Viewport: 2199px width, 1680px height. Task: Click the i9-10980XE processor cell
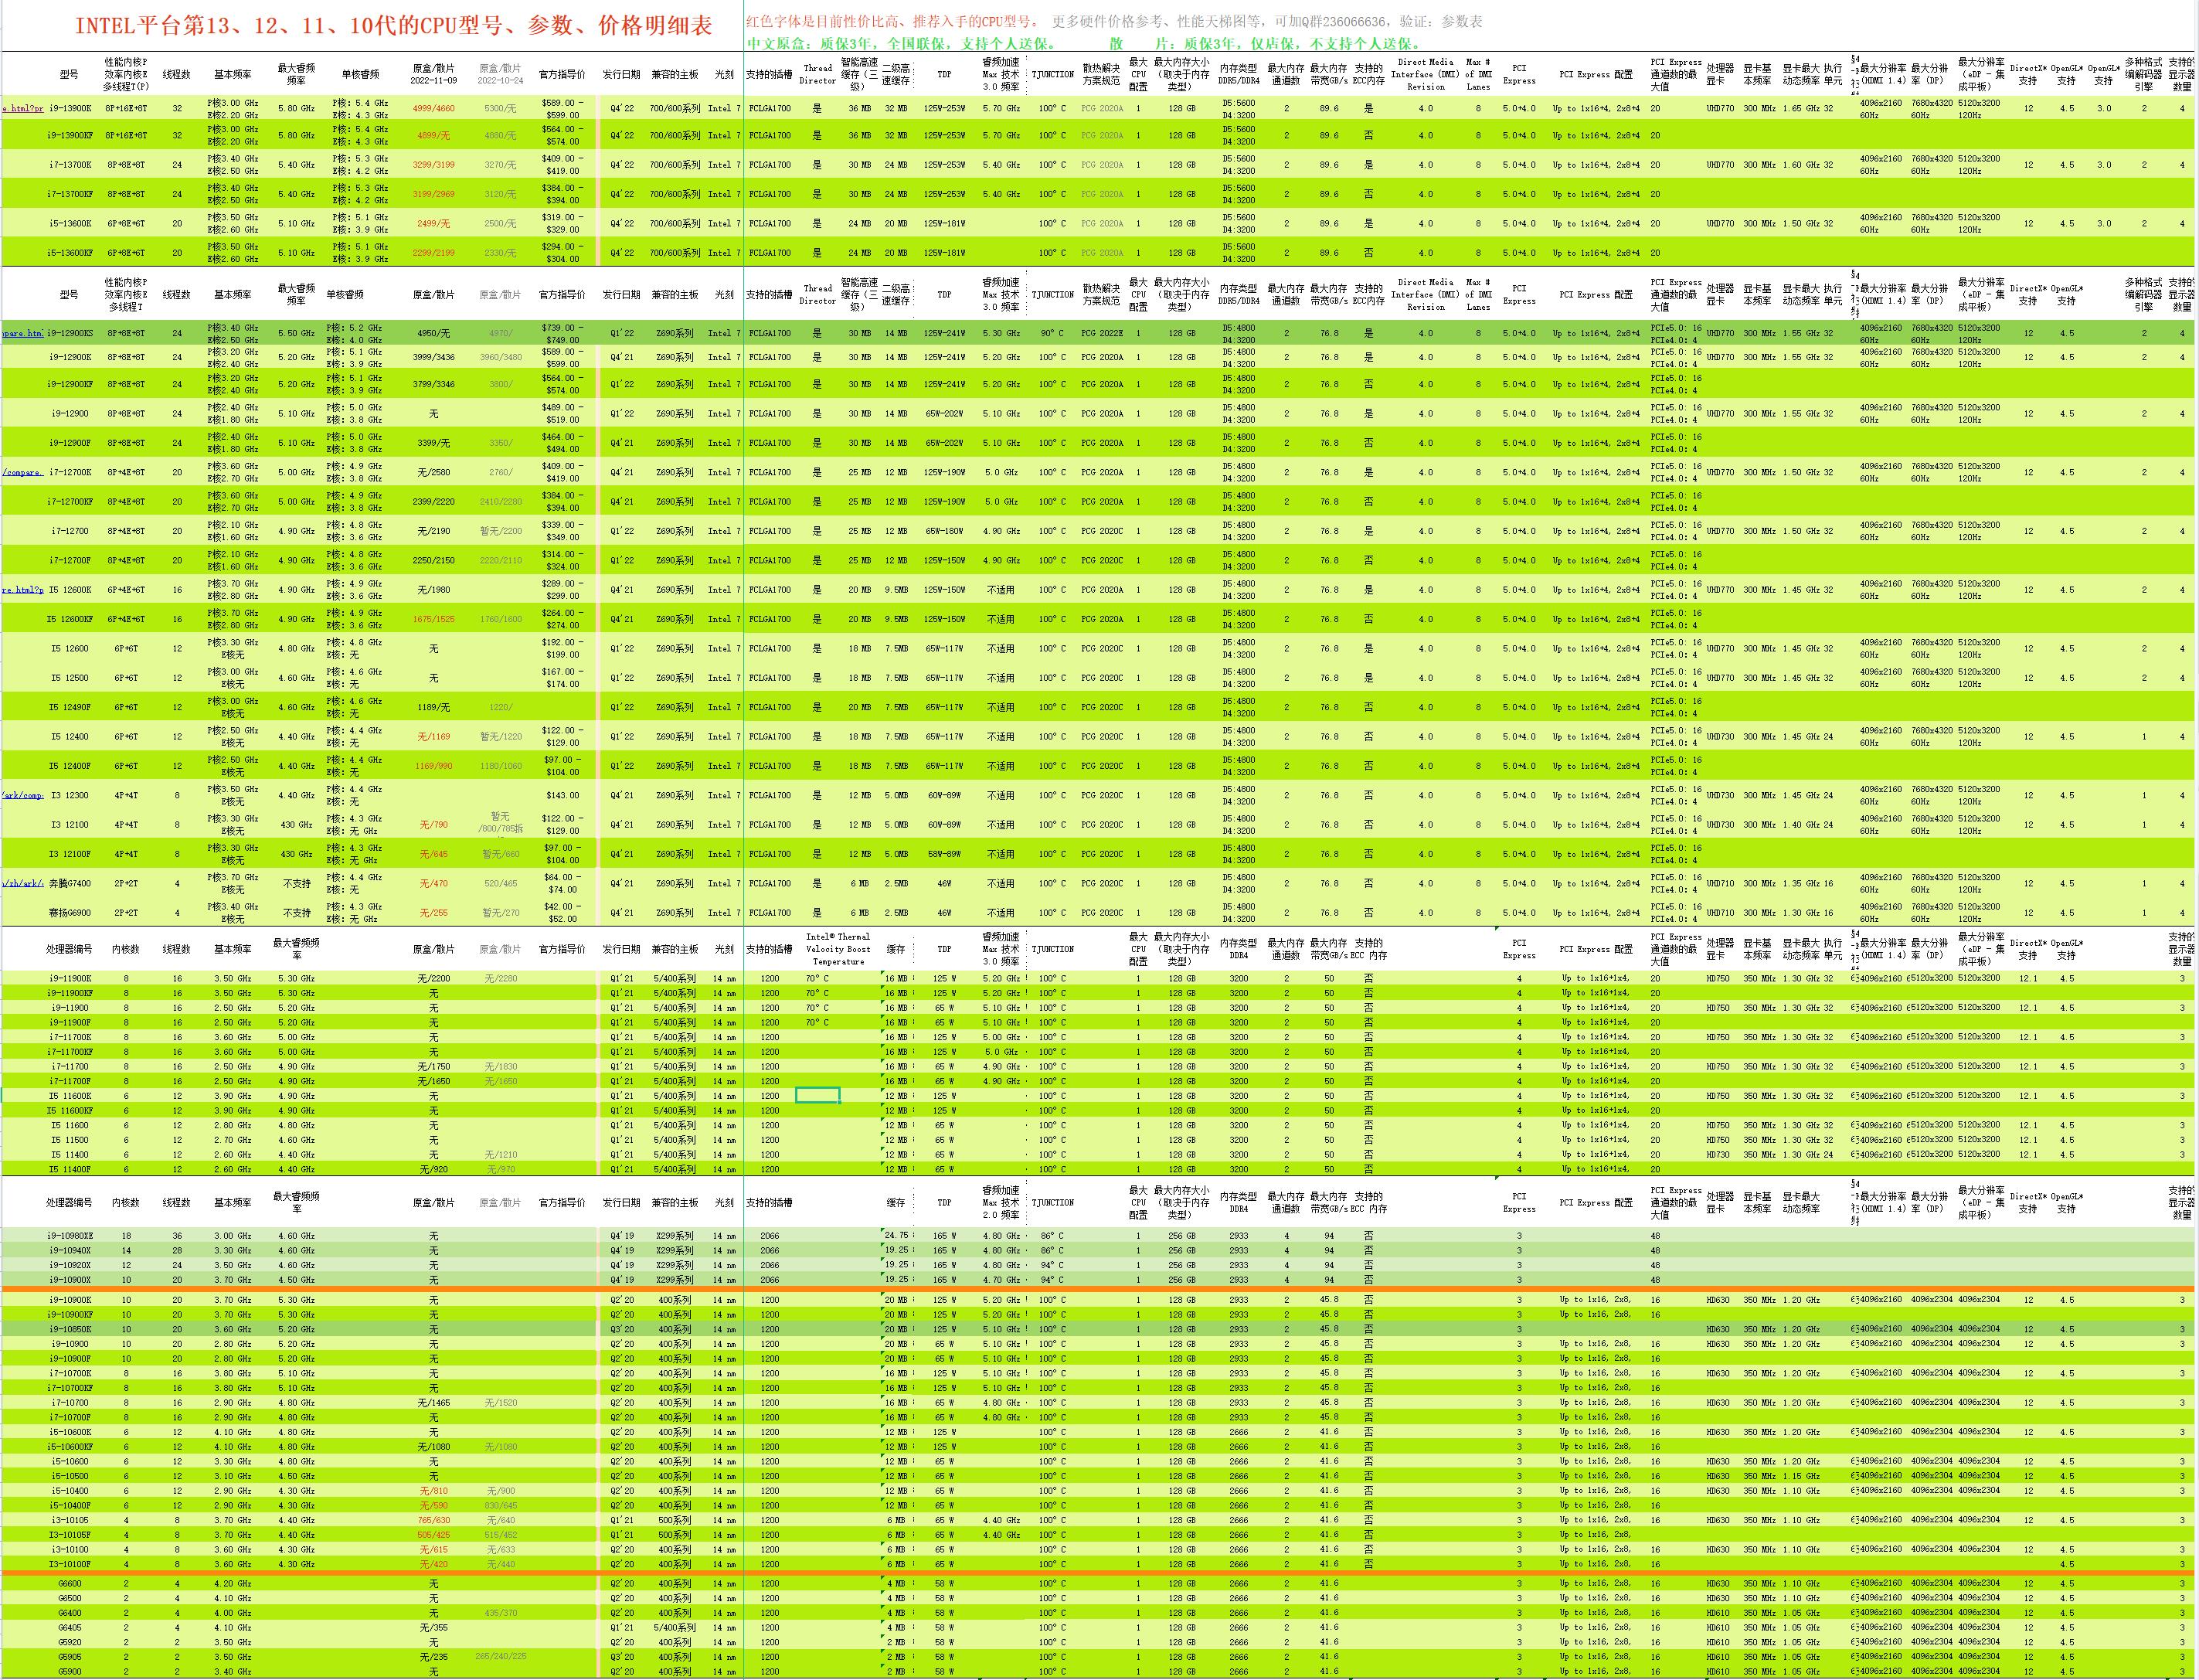tap(70, 1236)
